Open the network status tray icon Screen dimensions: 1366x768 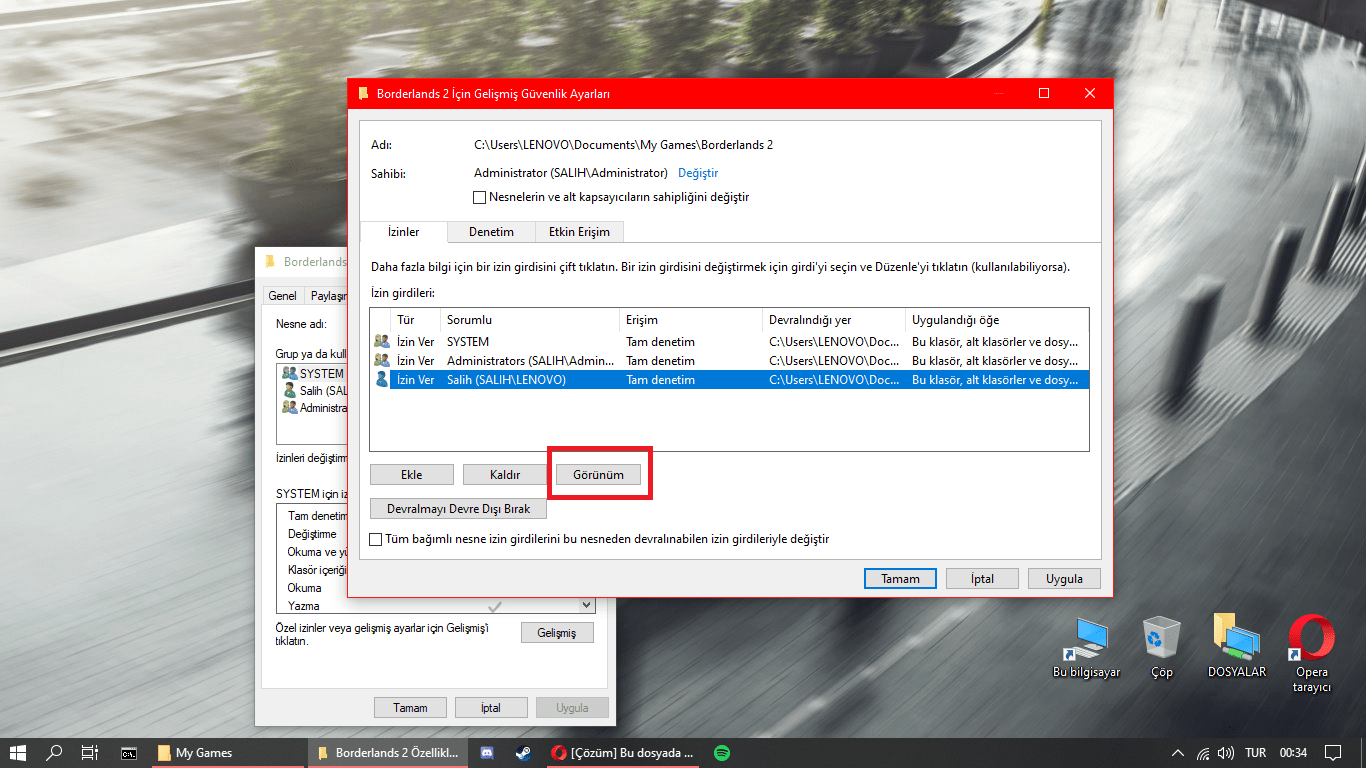[x=1203, y=753]
